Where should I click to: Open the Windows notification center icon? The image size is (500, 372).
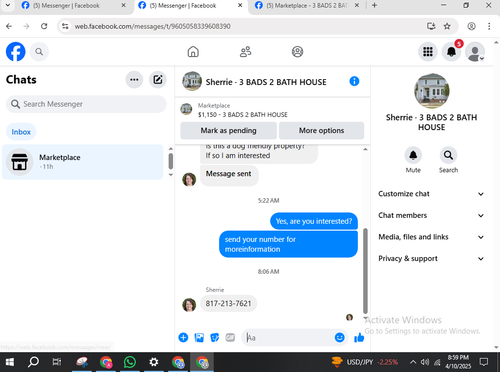click(x=484, y=362)
